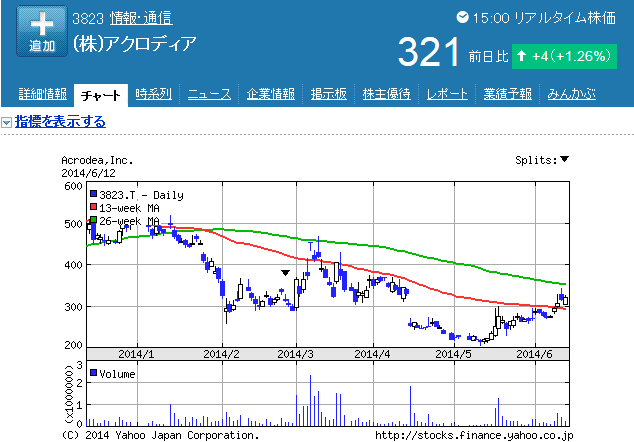Click the 2014/6 axis label
Screen dimensions: 634x442
534,354
